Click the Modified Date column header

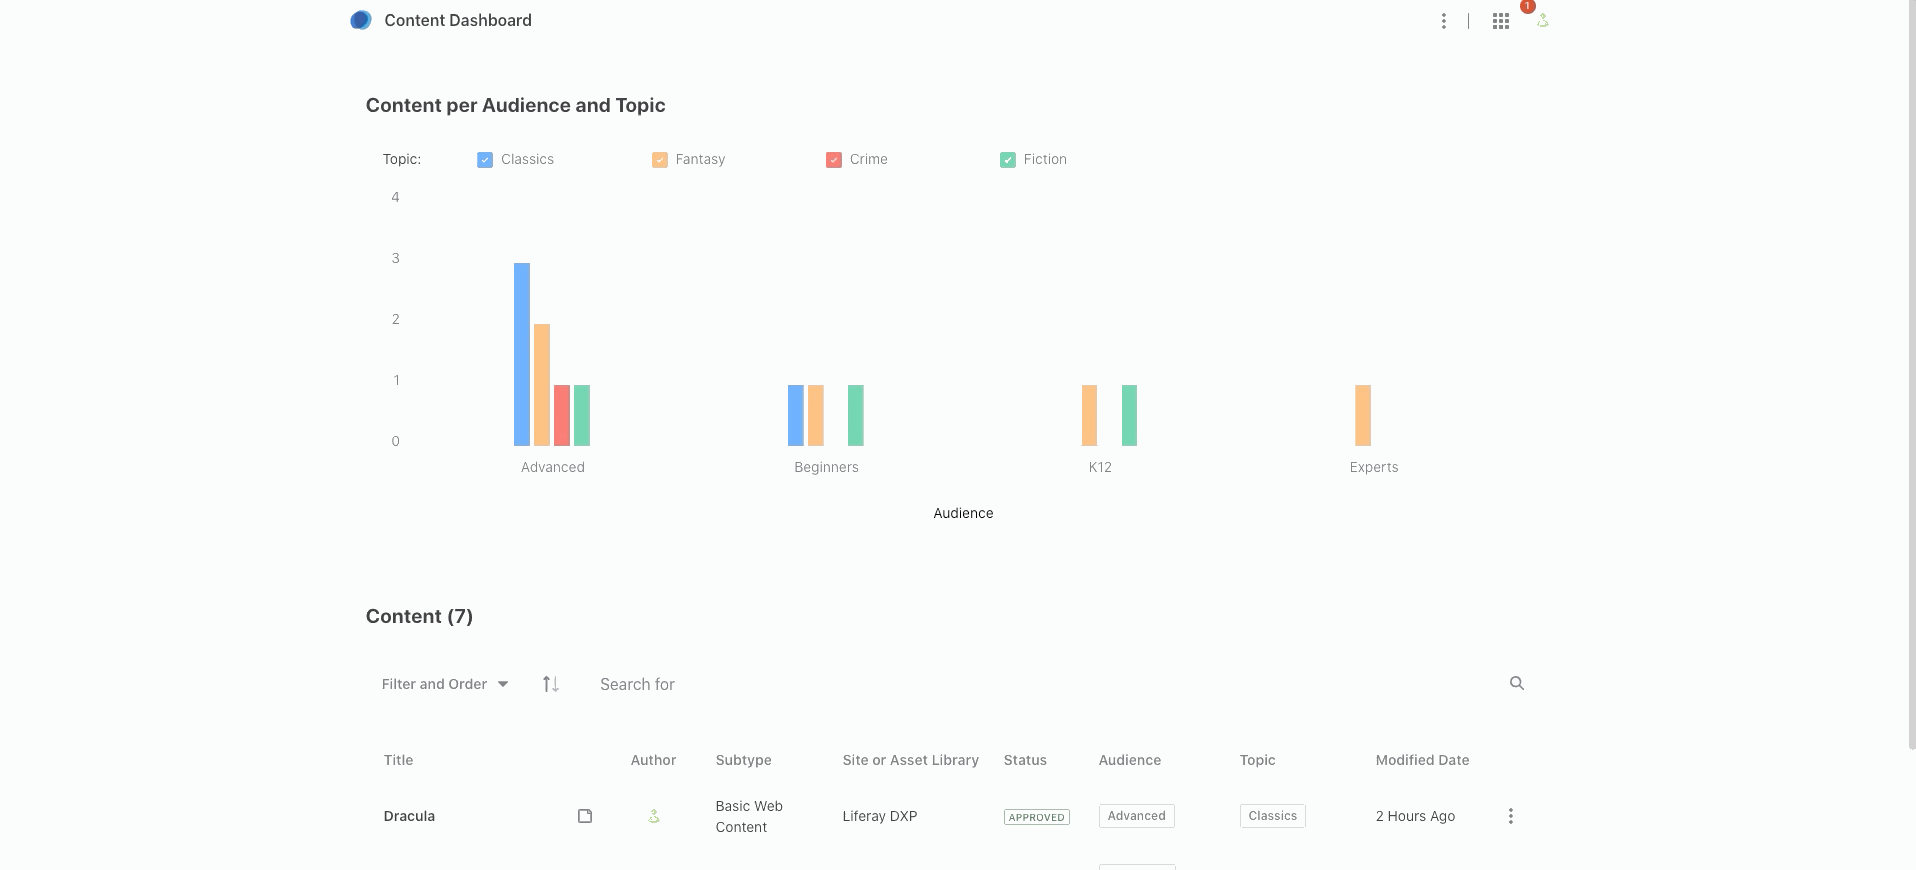1421,760
